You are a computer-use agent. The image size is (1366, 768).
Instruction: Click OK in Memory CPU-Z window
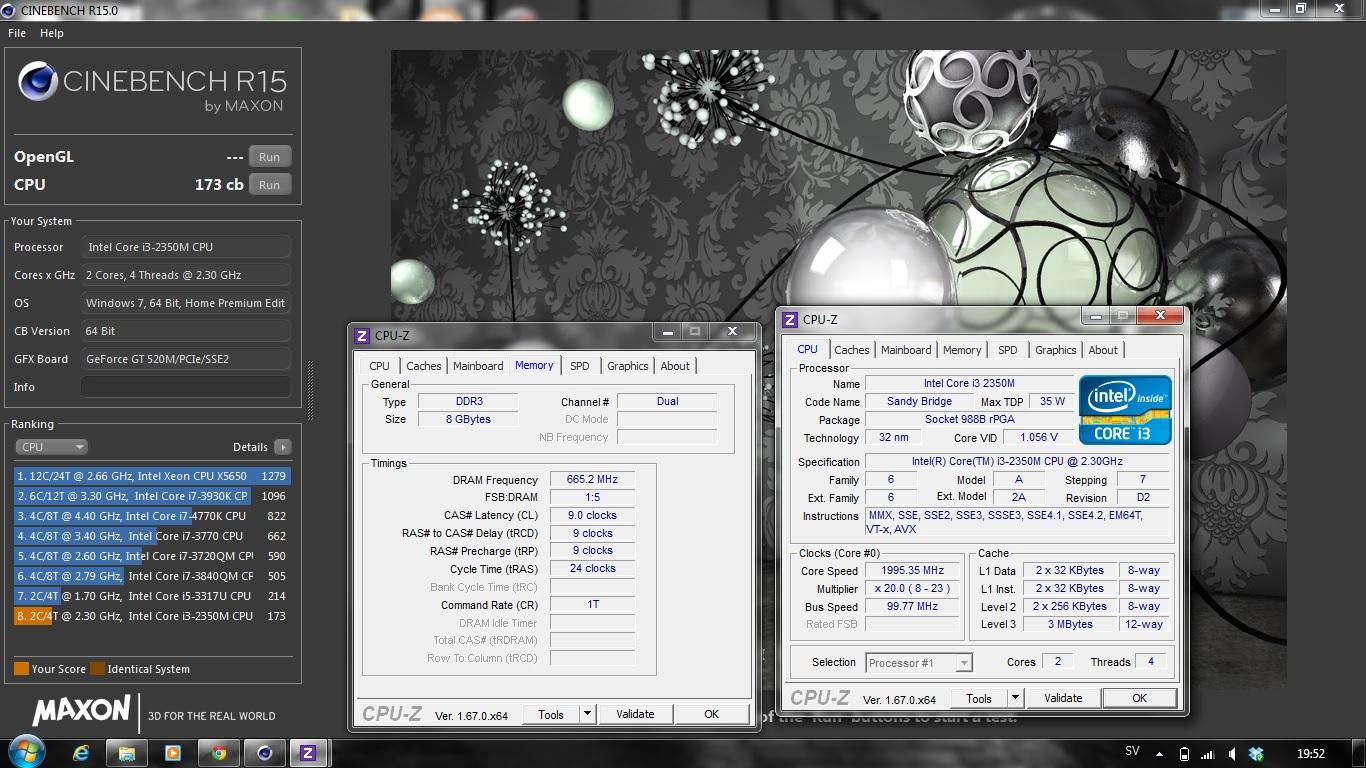711,714
